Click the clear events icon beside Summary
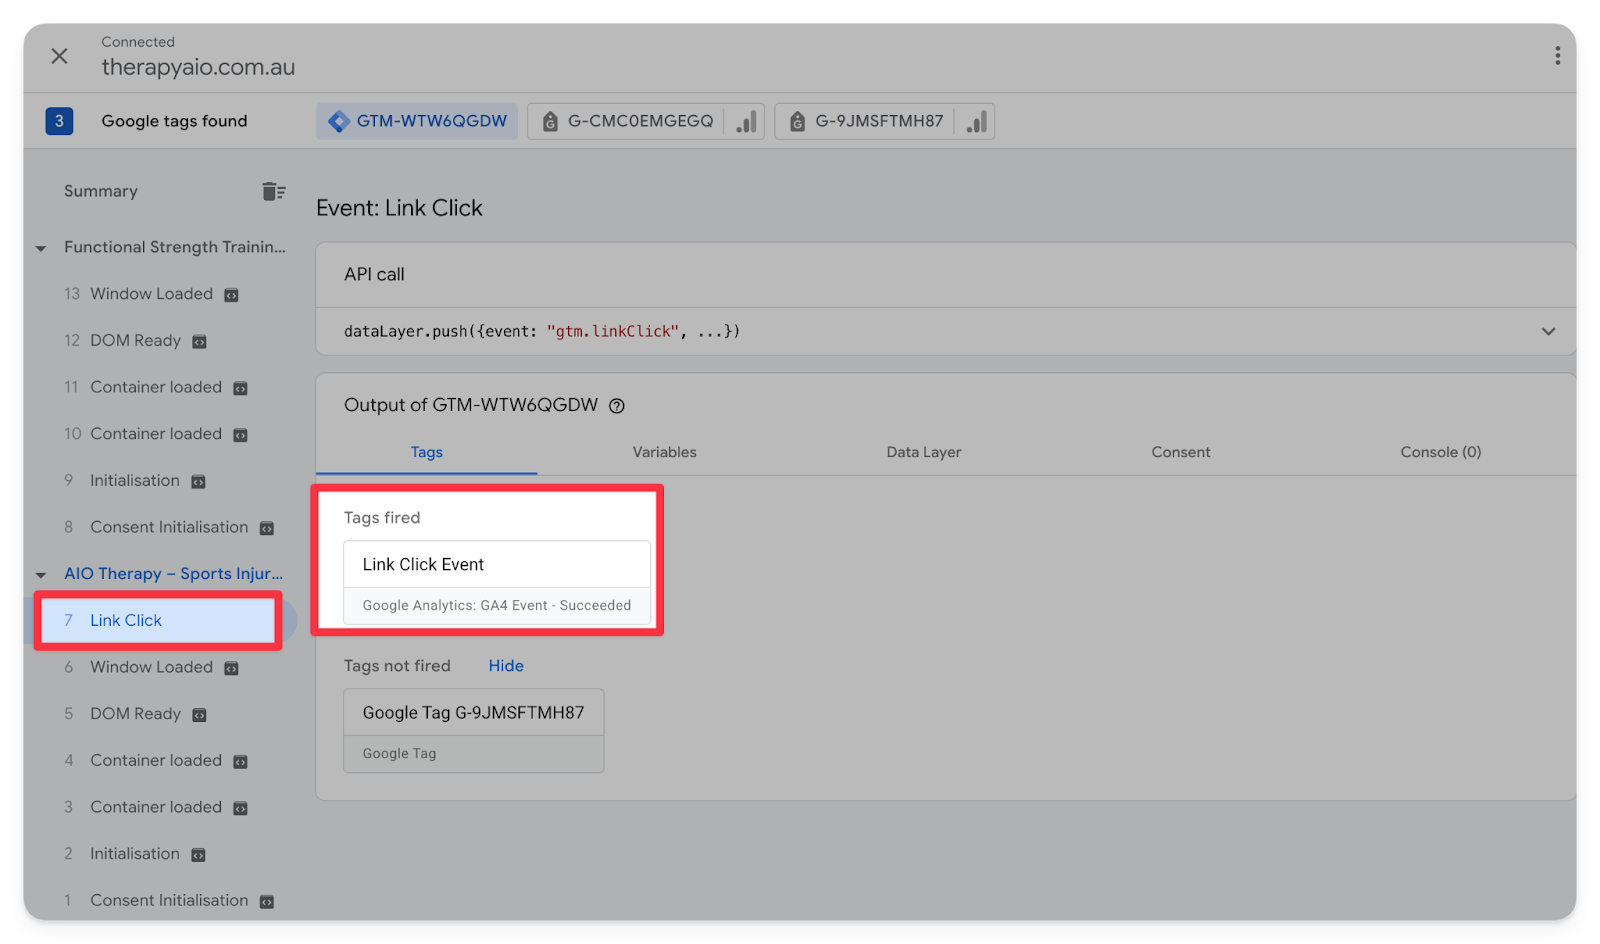Viewport: 1600px width, 944px height. 273,191
